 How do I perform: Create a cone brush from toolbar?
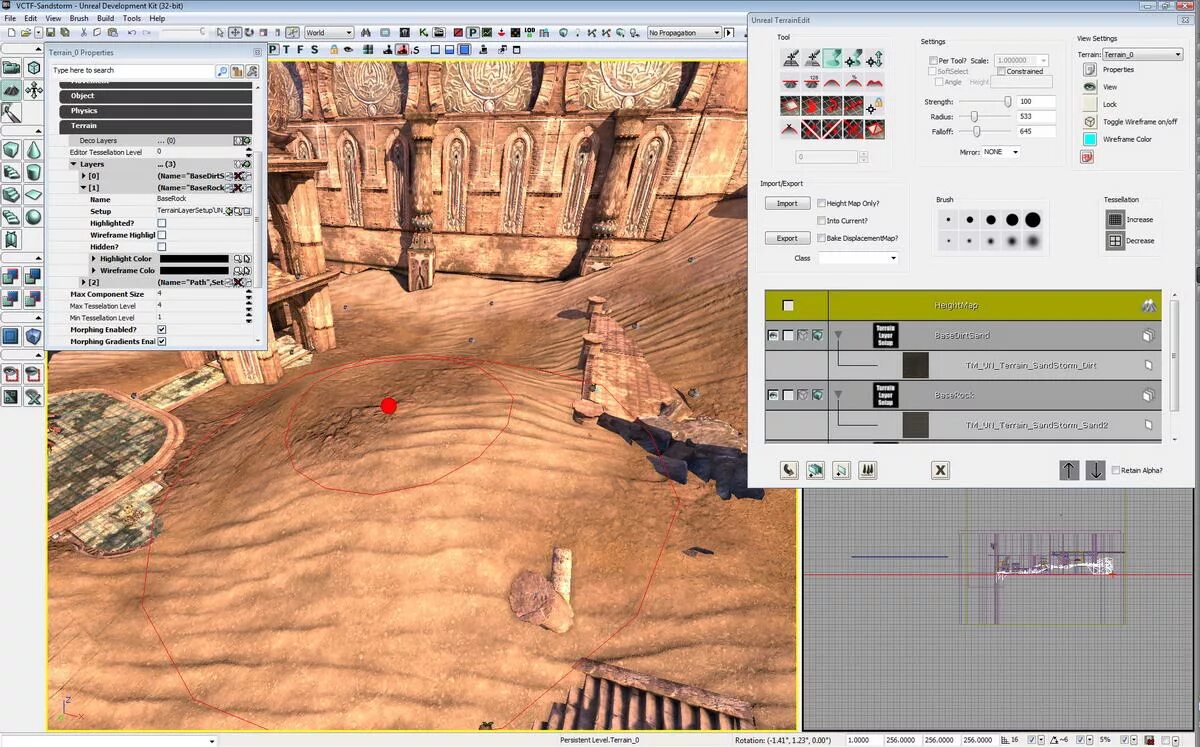point(34,150)
